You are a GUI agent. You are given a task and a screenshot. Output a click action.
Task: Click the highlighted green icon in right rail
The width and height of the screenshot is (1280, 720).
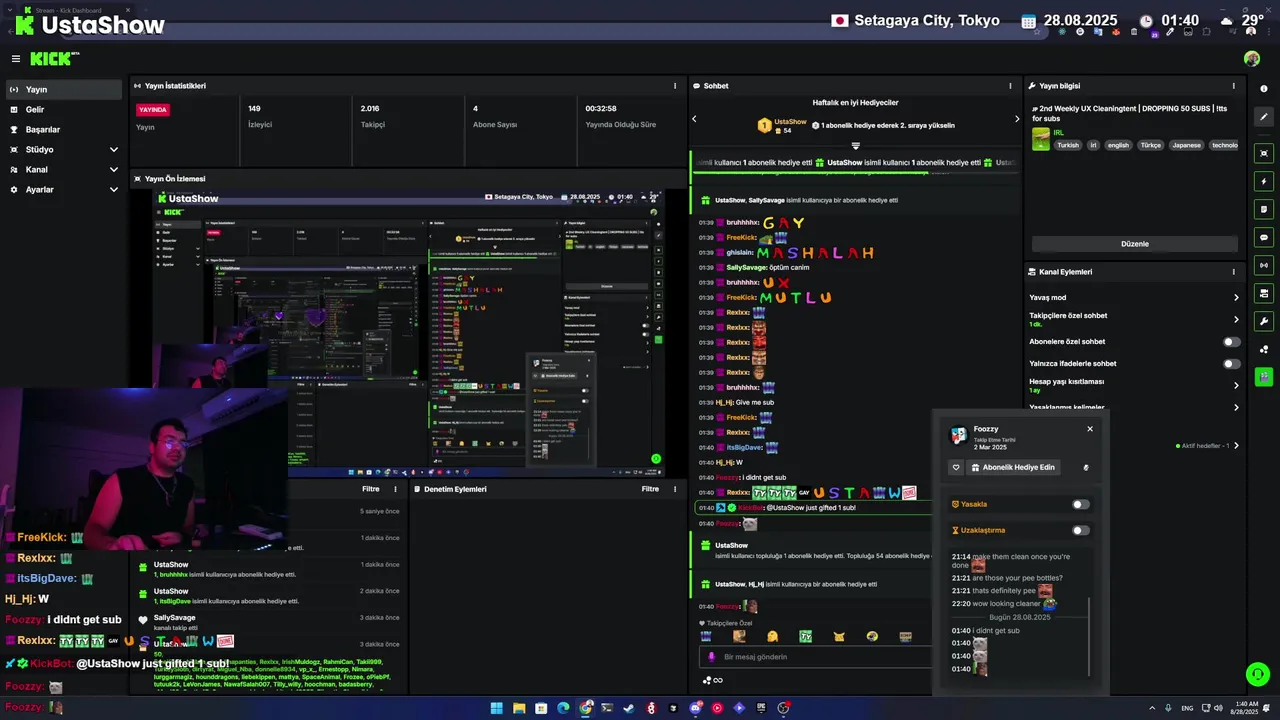click(x=1264, y=377)
